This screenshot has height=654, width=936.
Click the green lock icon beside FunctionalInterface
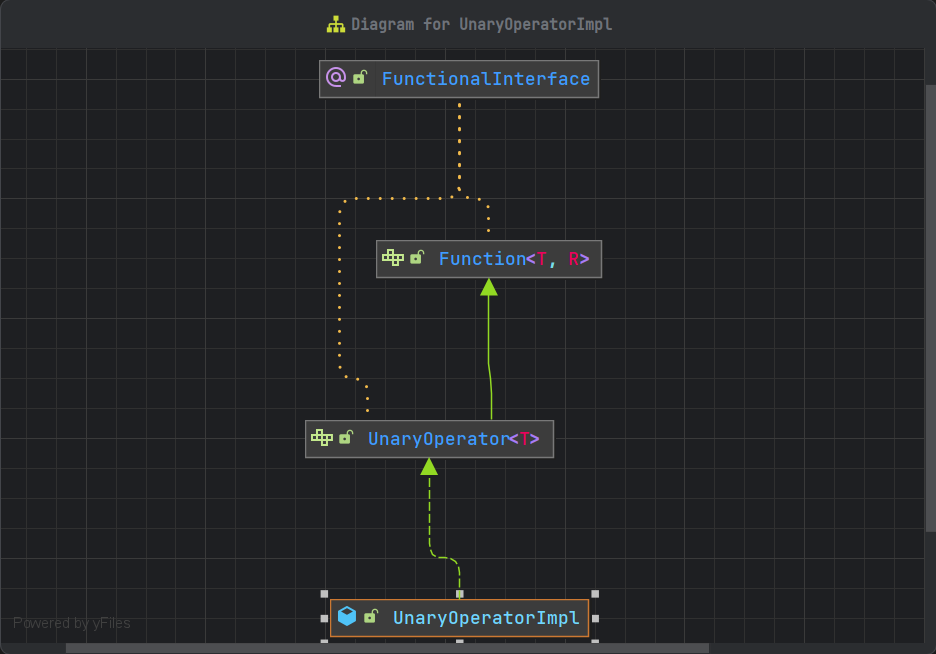click(360, 78)
